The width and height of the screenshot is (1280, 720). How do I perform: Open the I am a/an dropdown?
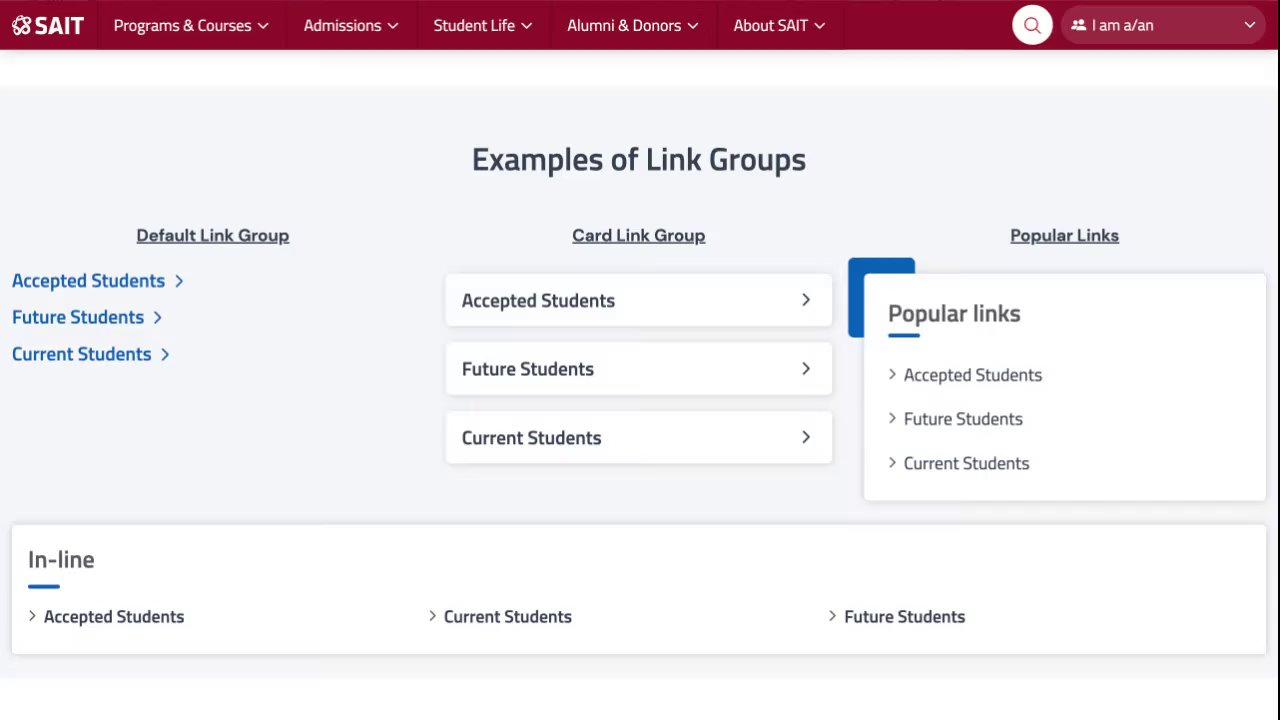tap(1163, 25)
